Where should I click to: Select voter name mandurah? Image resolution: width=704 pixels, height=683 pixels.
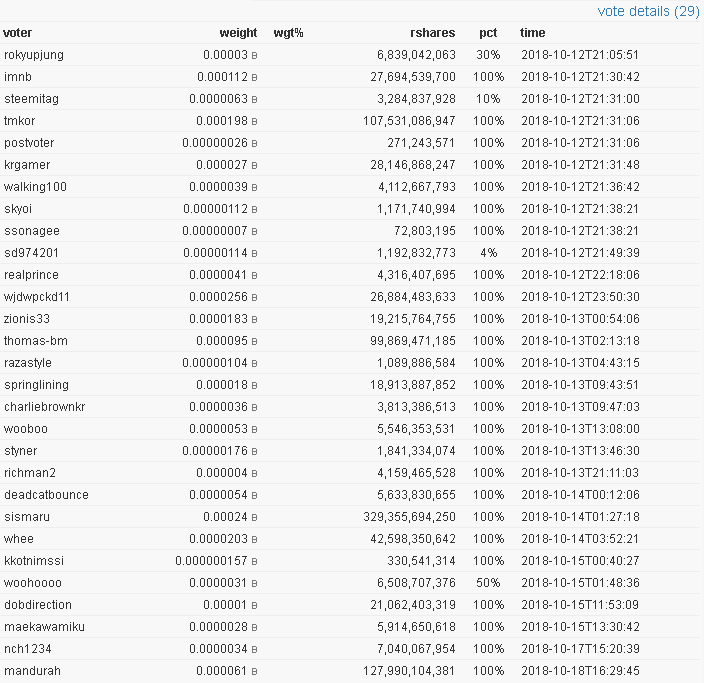[x=32, y=671]
